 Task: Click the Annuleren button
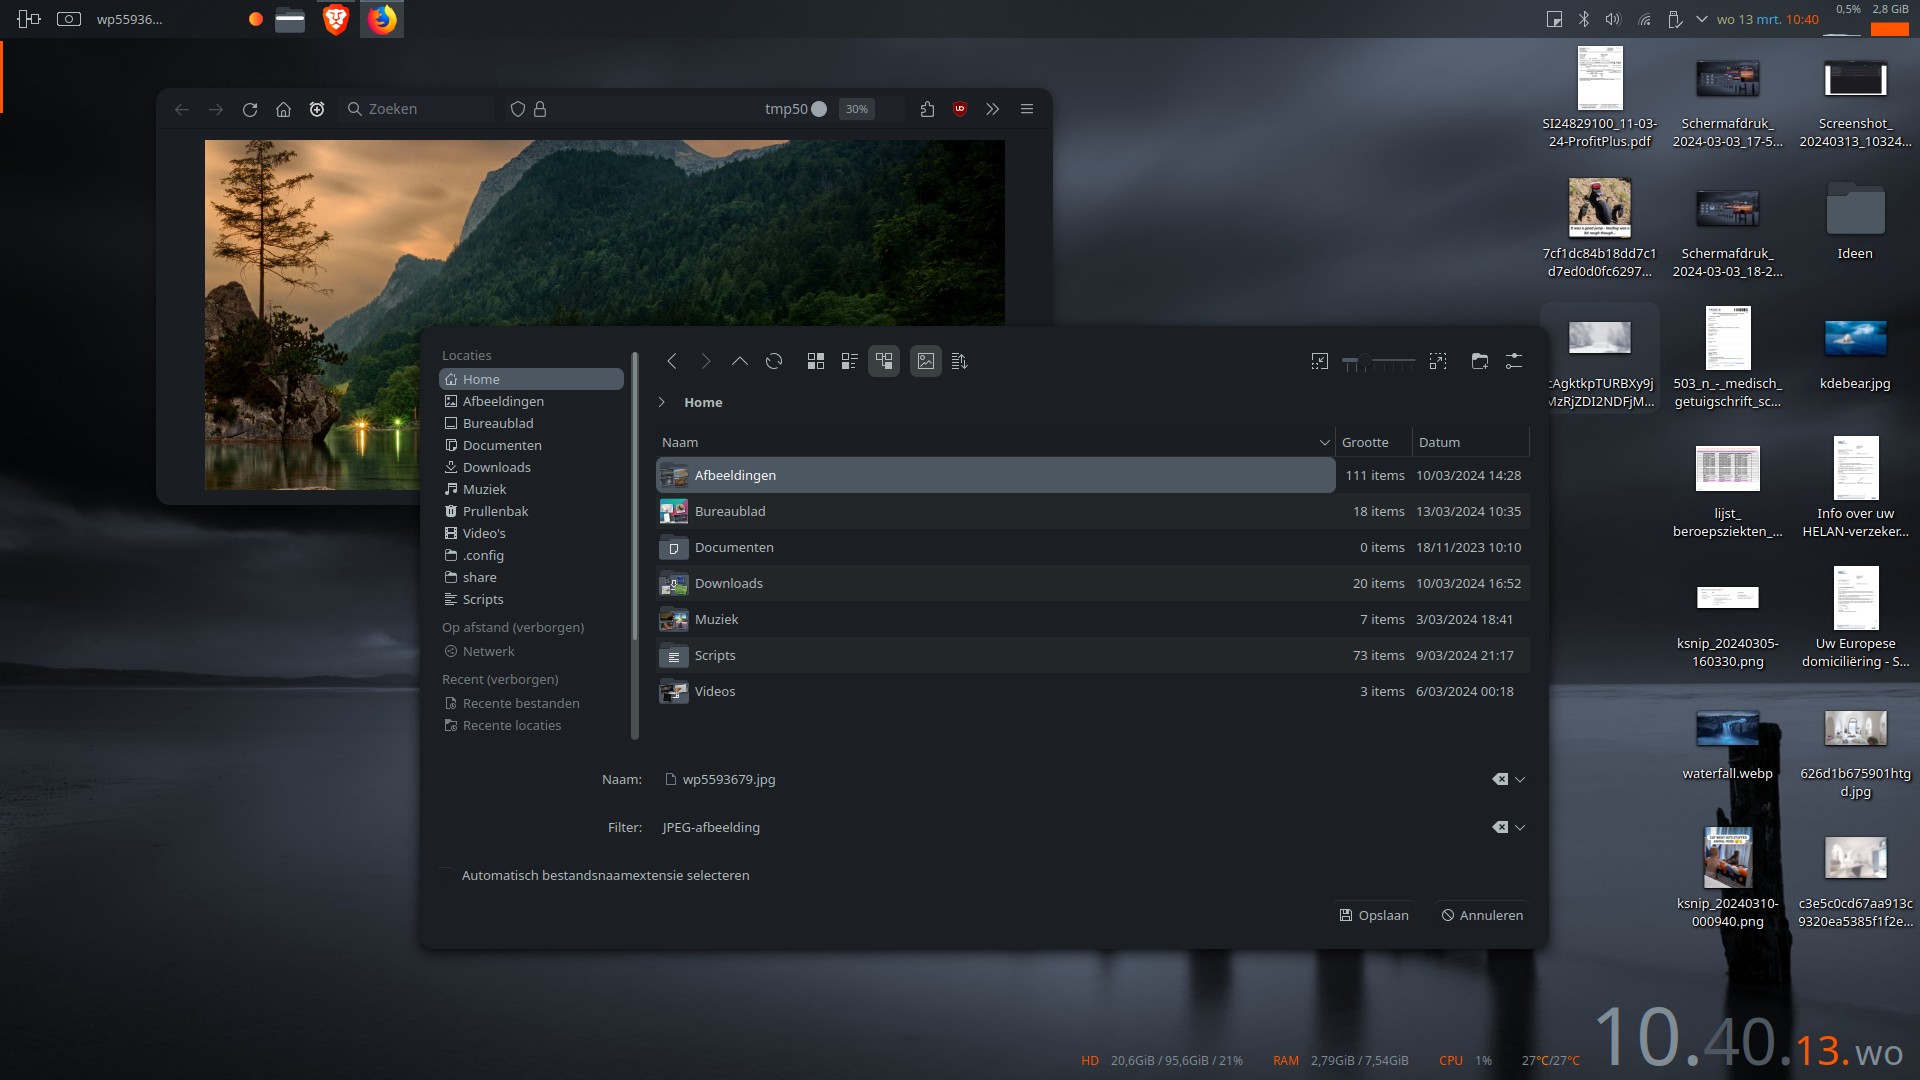coord(1482,915)
